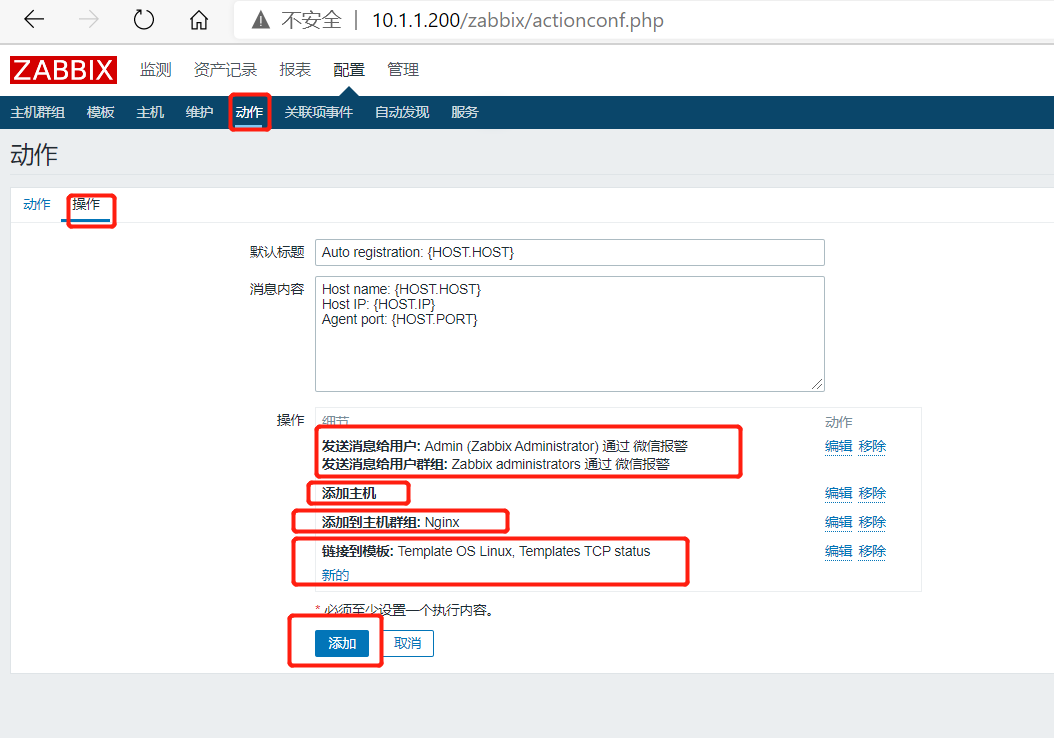This screenshot has width=1054, height=738.
Task: Remove the 添加主机 operation
Action: (x=872, y=493)
